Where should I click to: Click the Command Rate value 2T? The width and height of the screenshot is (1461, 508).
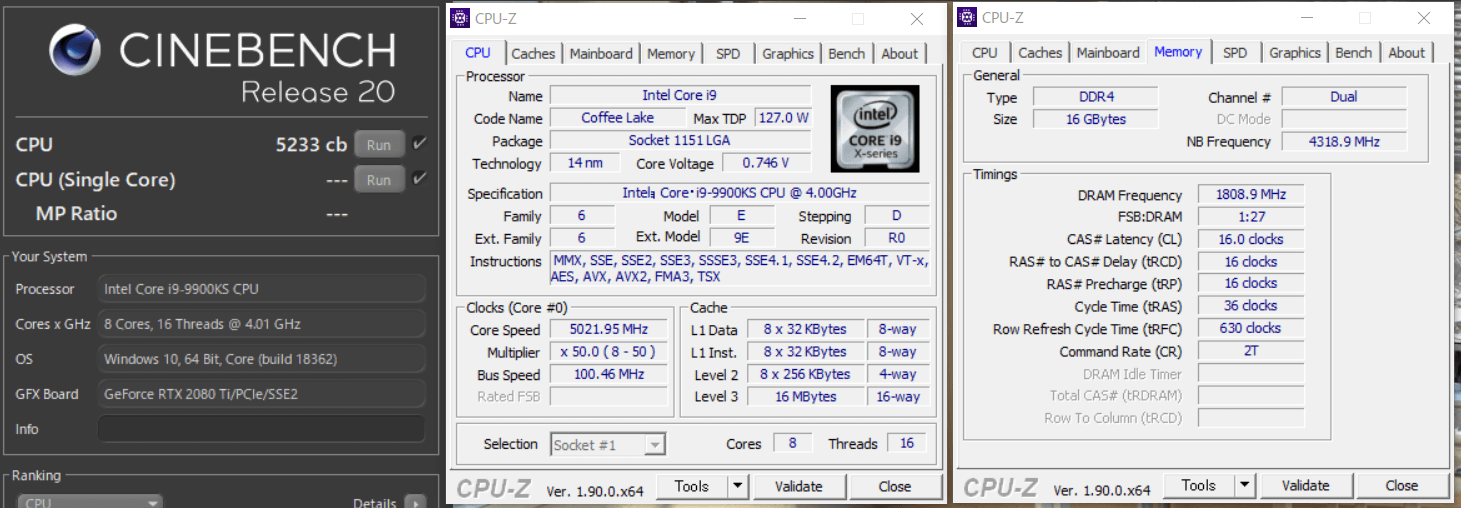pyautogui.click(x=1250, y=351)
